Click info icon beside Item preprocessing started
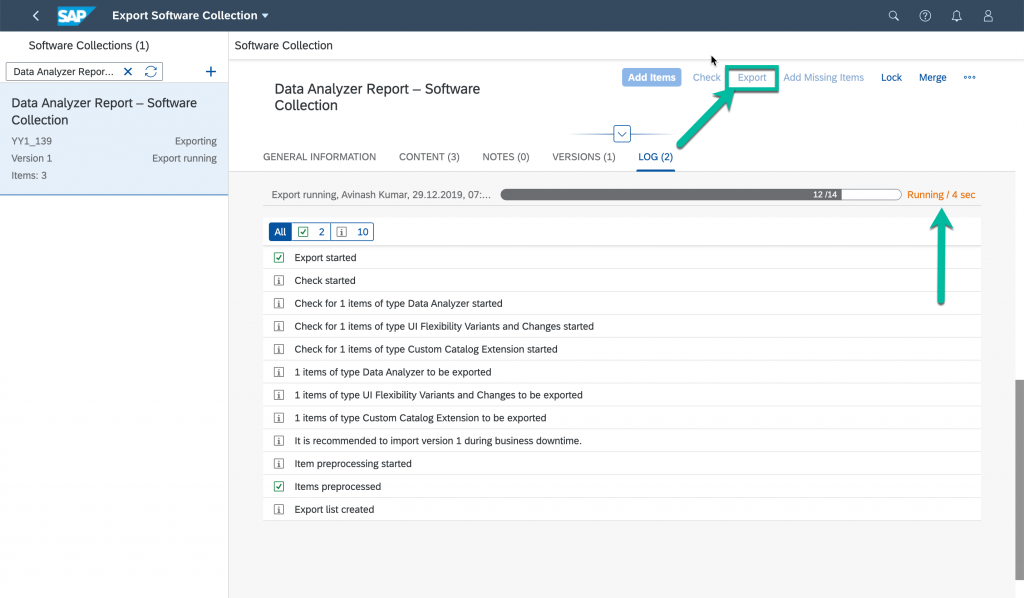The image size is (1024, 598). click(x=279, y=464)
